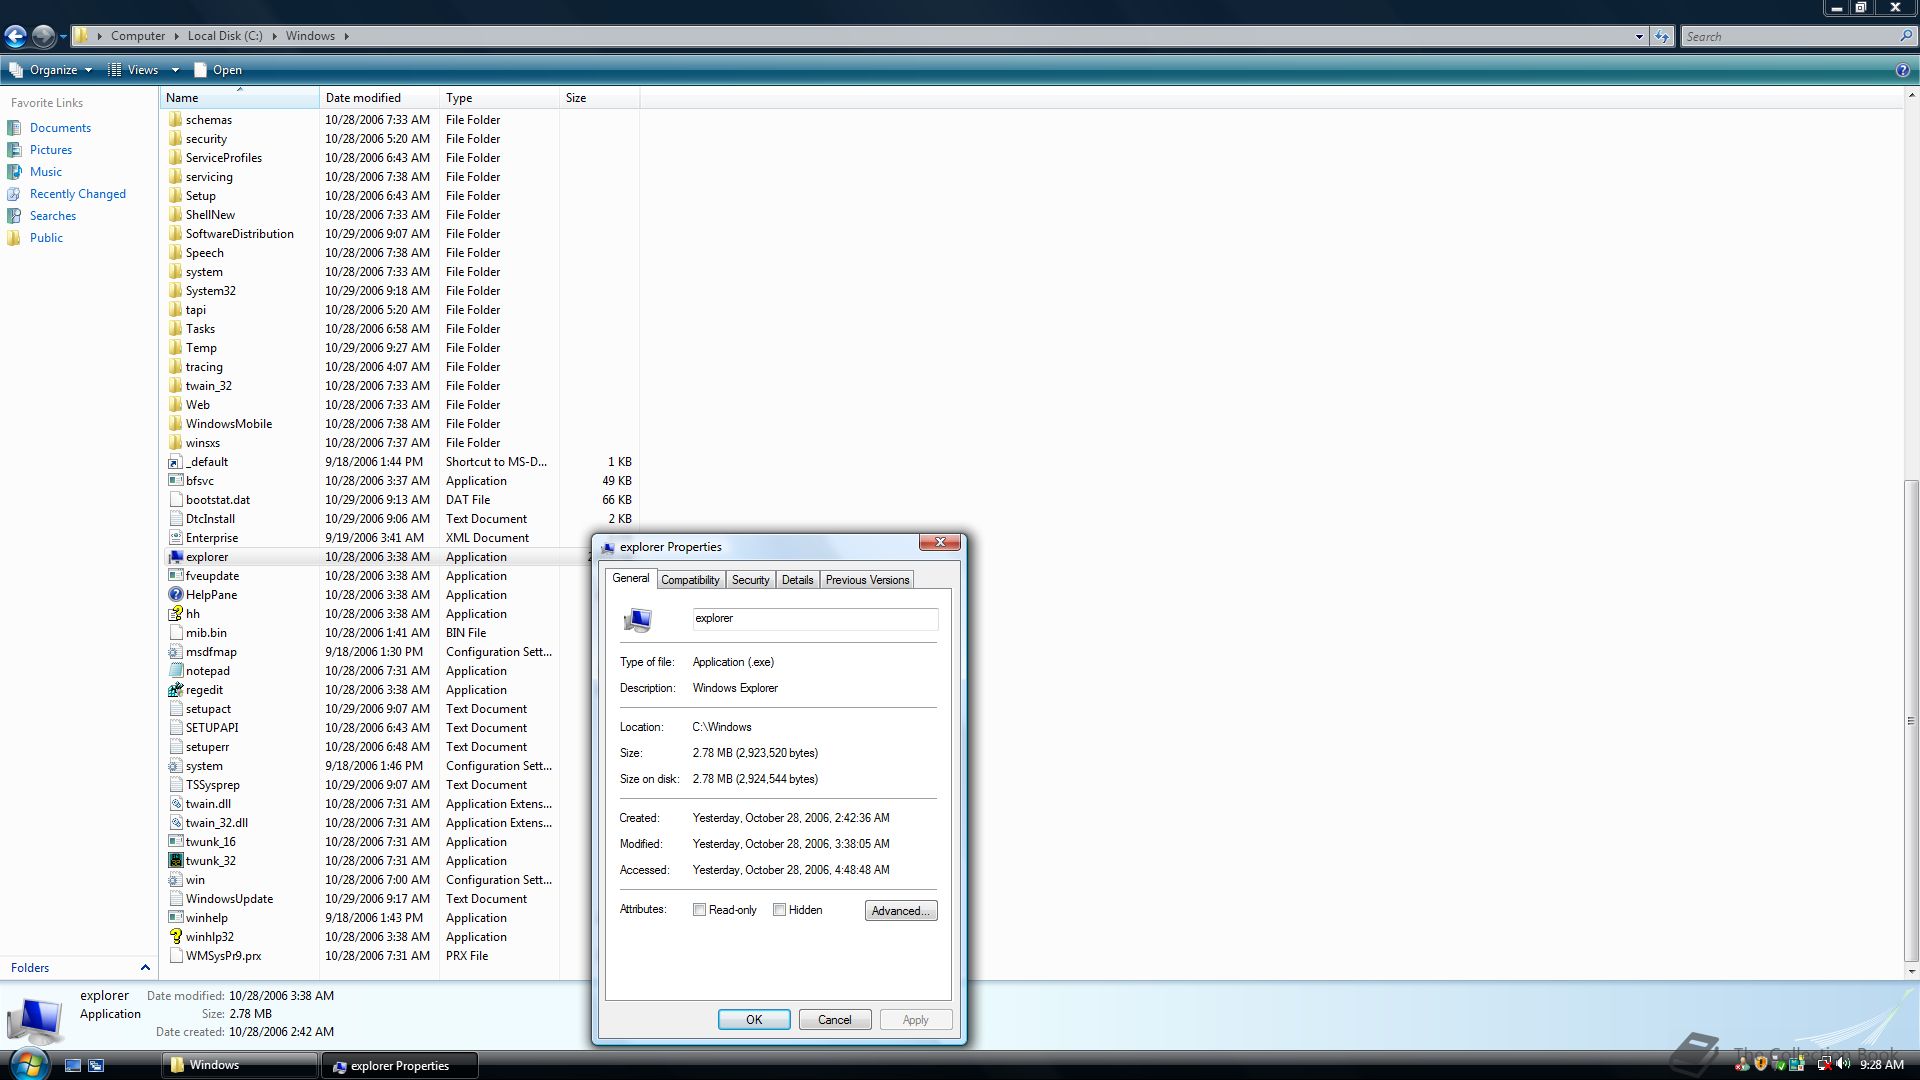This screenshot has height=1080, width=1920.
Task: Switch to the Details tab
Action: (797, 580)
